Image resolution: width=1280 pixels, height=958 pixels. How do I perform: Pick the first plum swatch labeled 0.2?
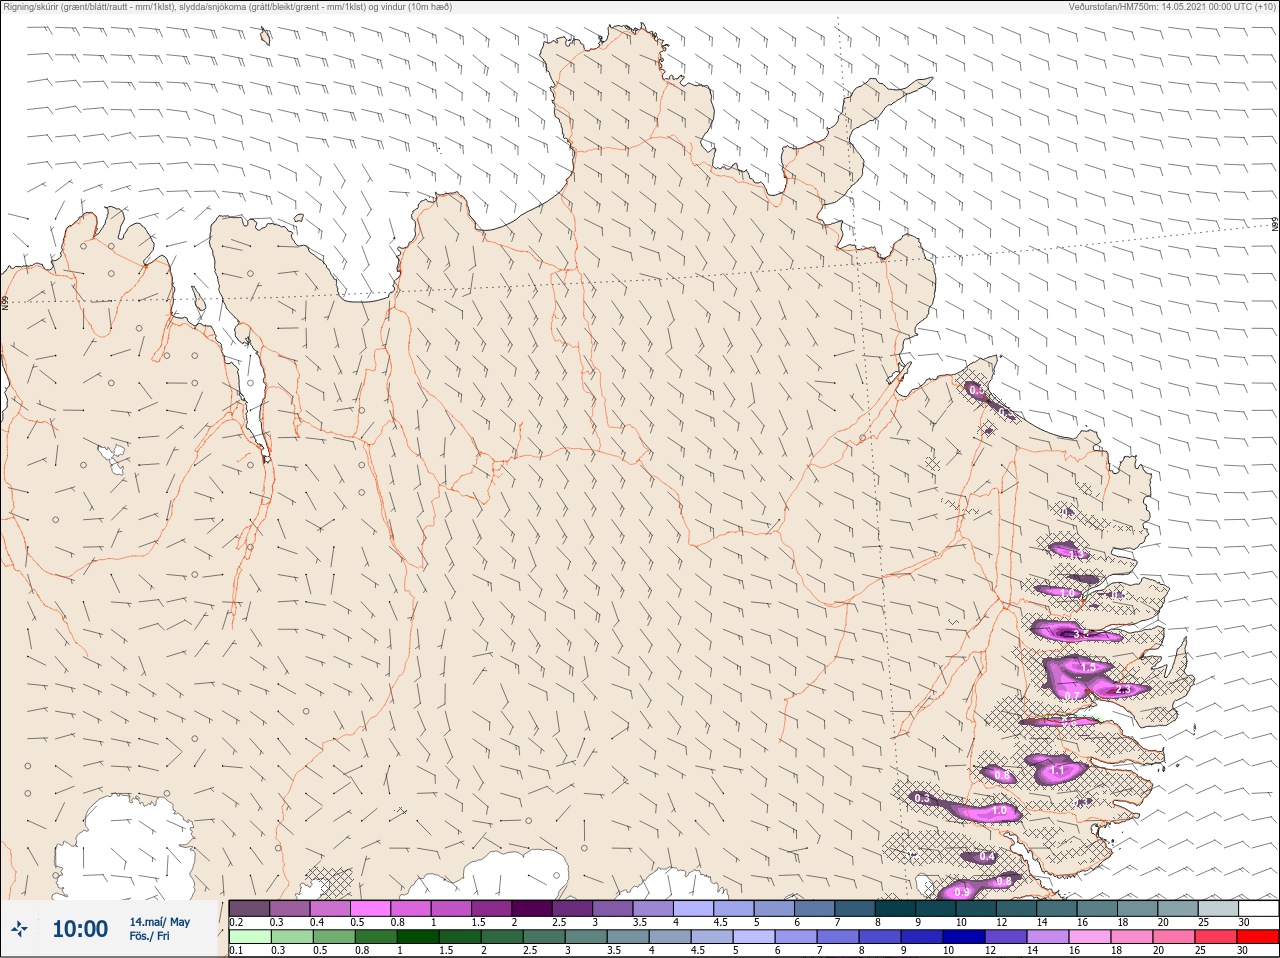pos(249,908)
